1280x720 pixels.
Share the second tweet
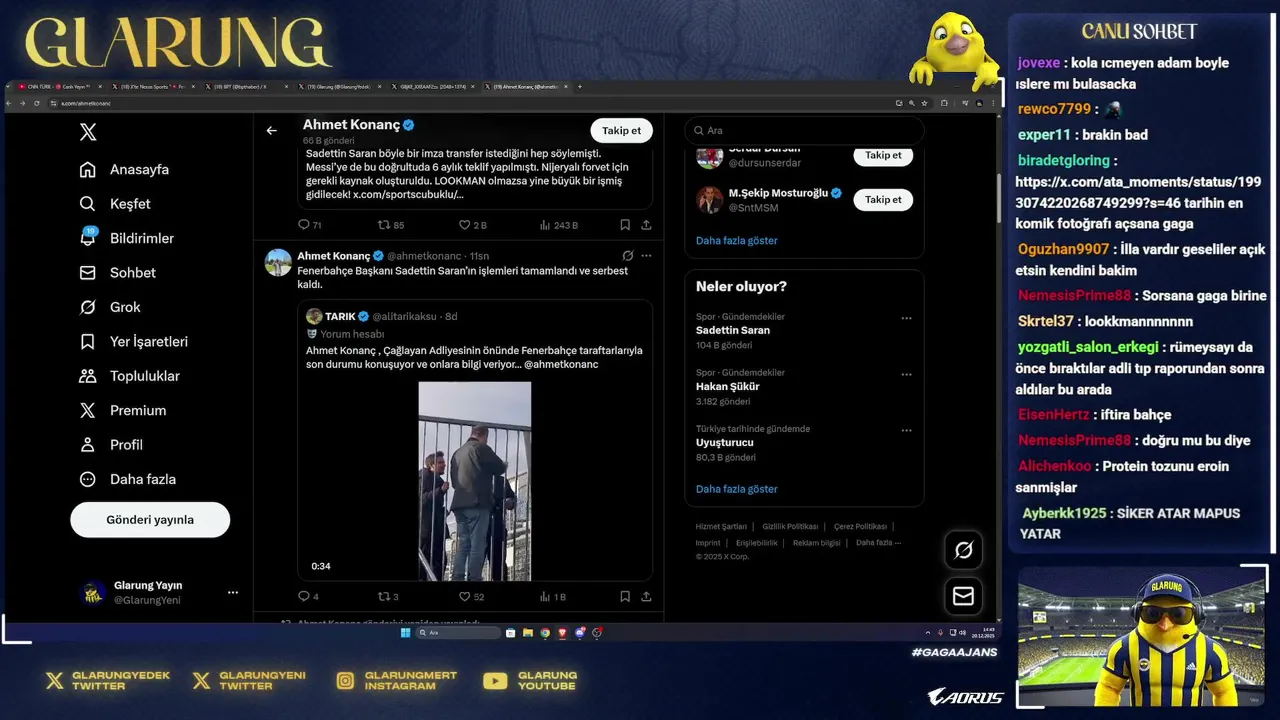tap(646, 597)
